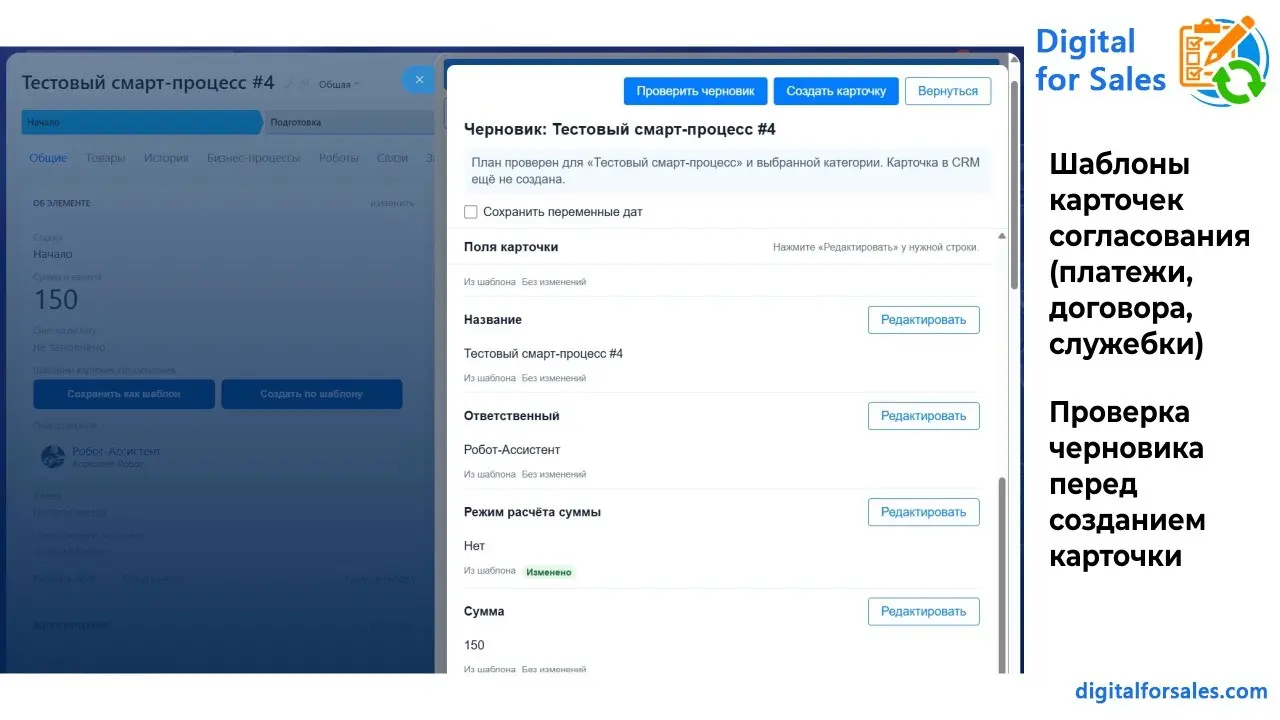Close the background smart-process card with the X

(x=419, y=80)
